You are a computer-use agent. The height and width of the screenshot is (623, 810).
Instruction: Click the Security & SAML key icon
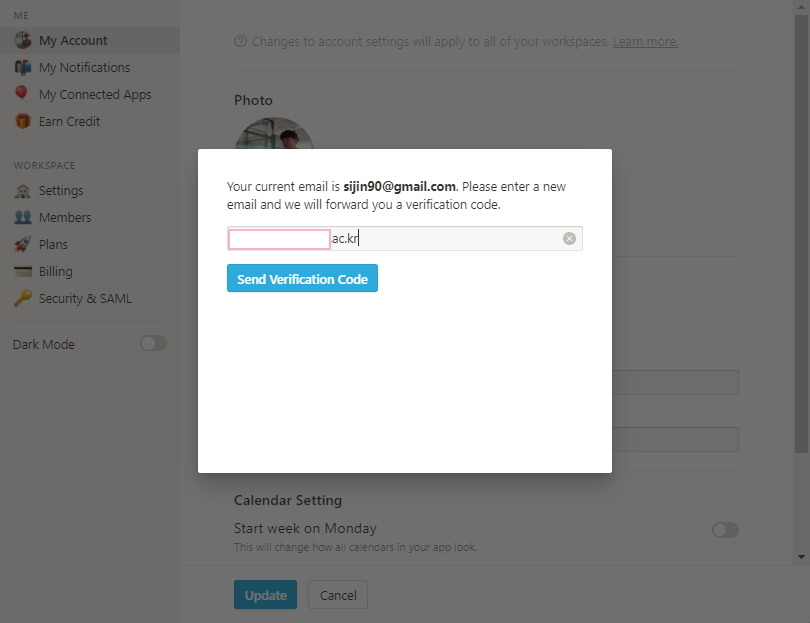pos(22,298)
